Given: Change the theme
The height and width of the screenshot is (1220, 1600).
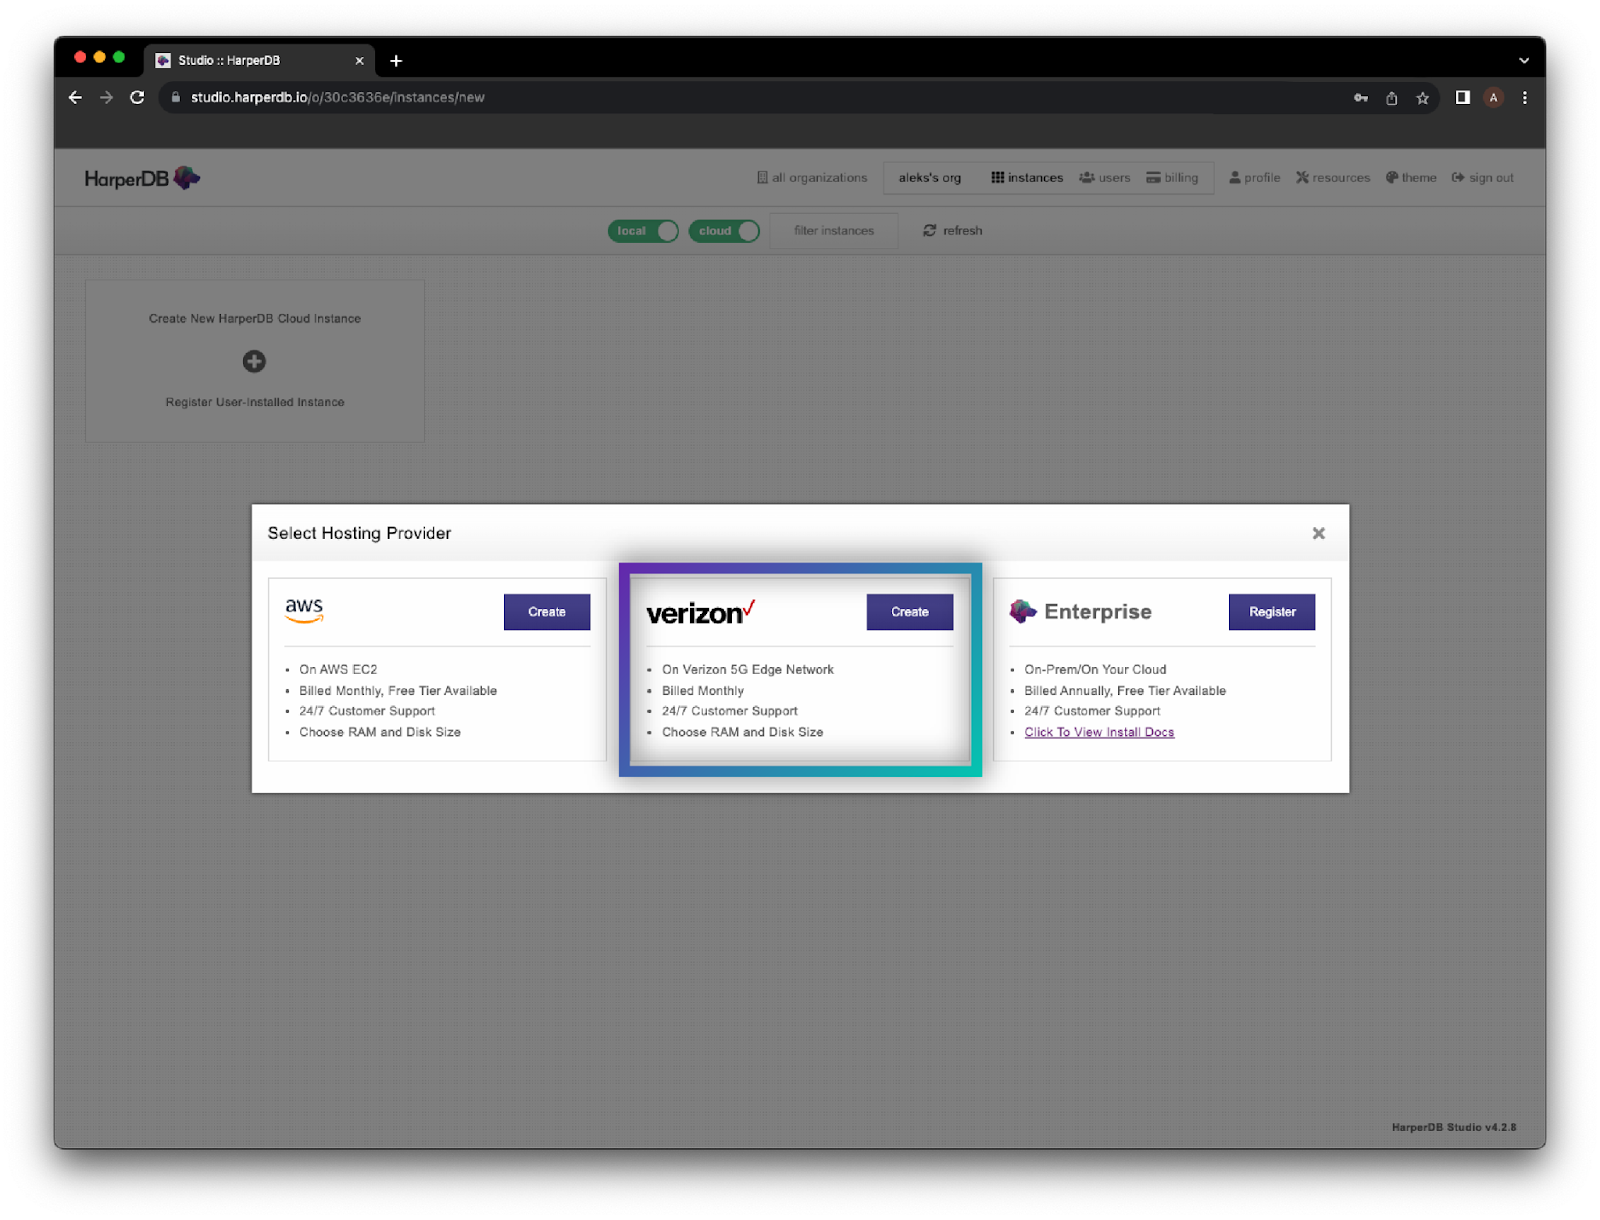Looking at the screenshot, I should click(x=1411, y=177).
